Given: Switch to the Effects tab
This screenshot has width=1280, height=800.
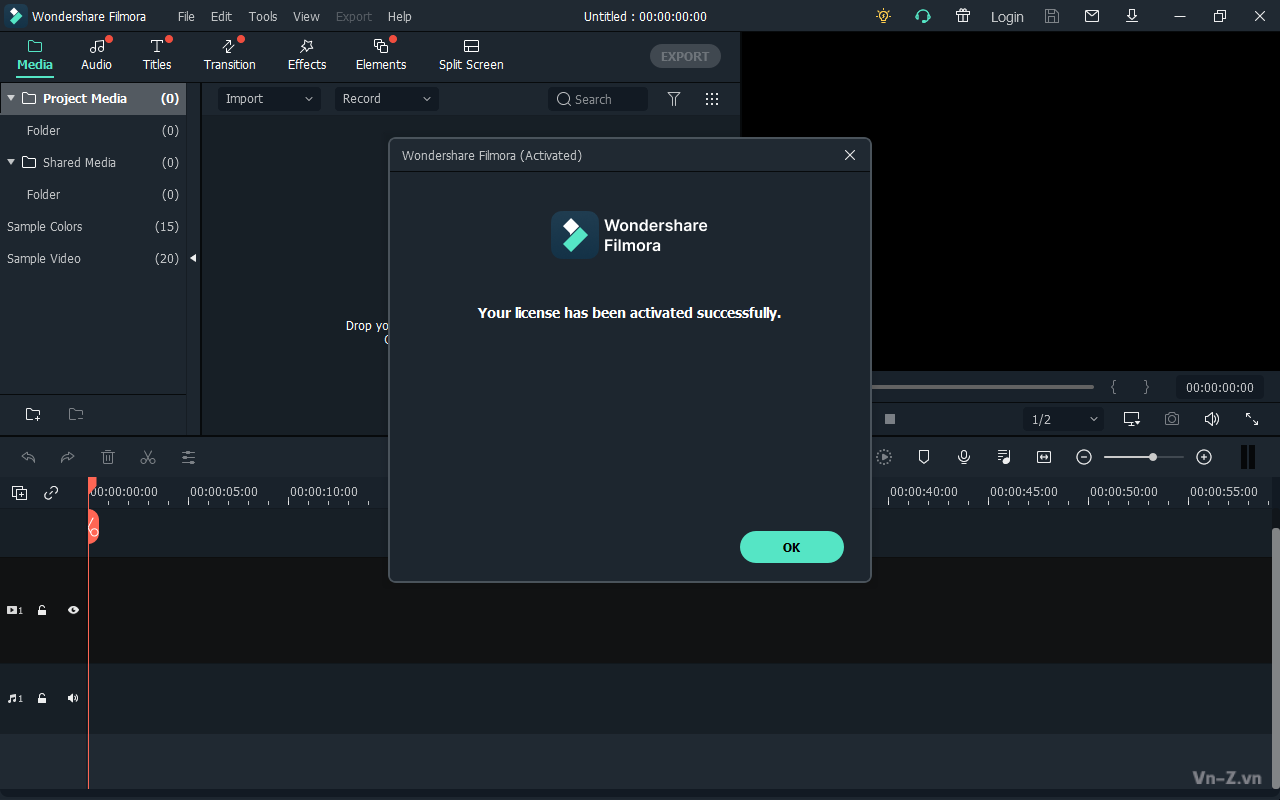Looking at the screenshot, I should 307,56.
